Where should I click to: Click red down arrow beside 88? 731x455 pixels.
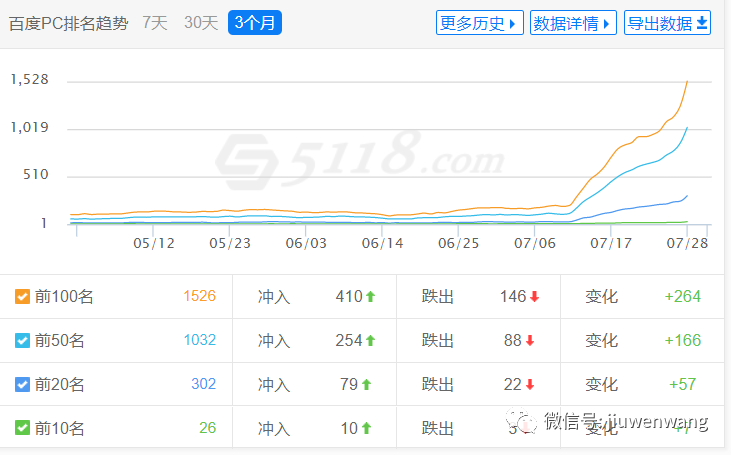[x=530, y=340]
